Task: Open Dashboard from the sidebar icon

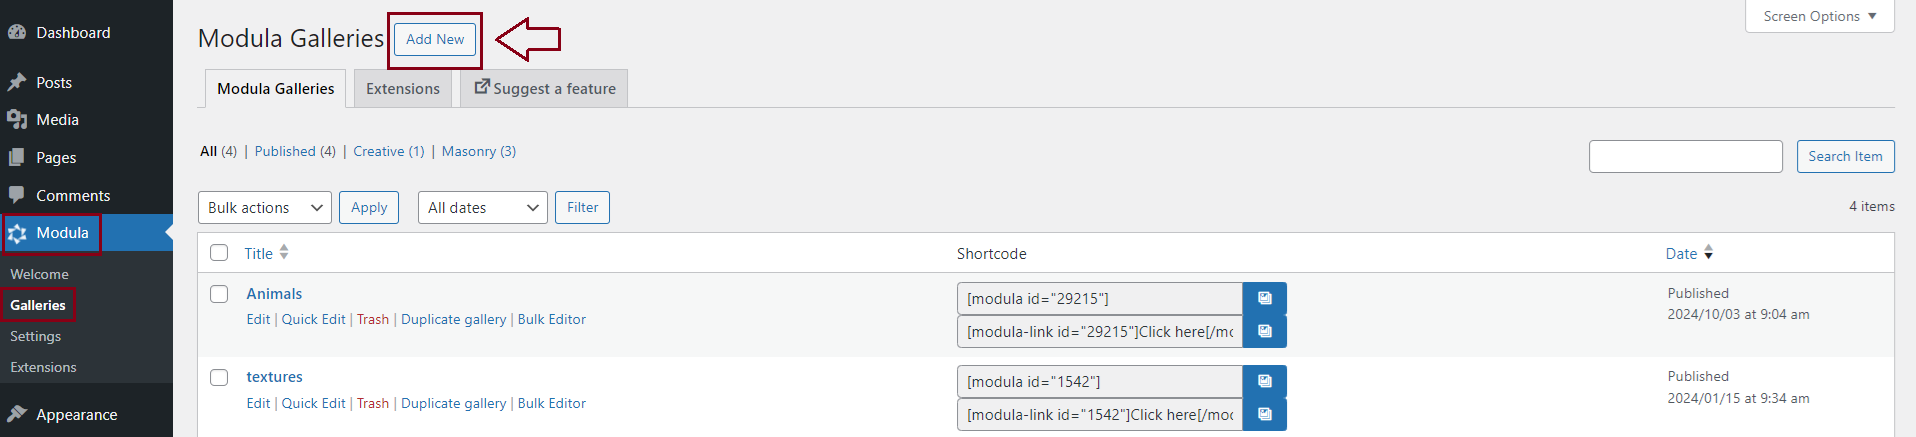Action: [16, 32]
